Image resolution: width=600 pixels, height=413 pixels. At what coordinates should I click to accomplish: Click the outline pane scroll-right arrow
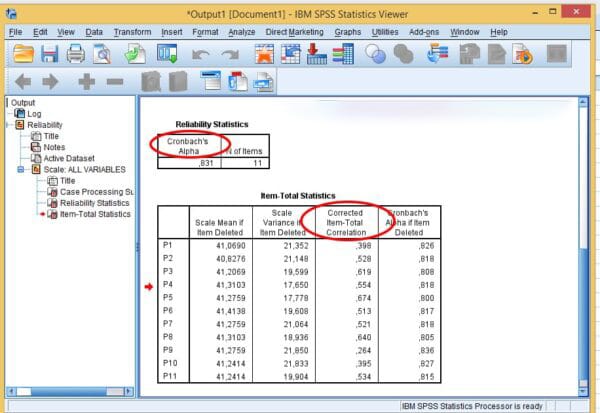pos(129,392)
